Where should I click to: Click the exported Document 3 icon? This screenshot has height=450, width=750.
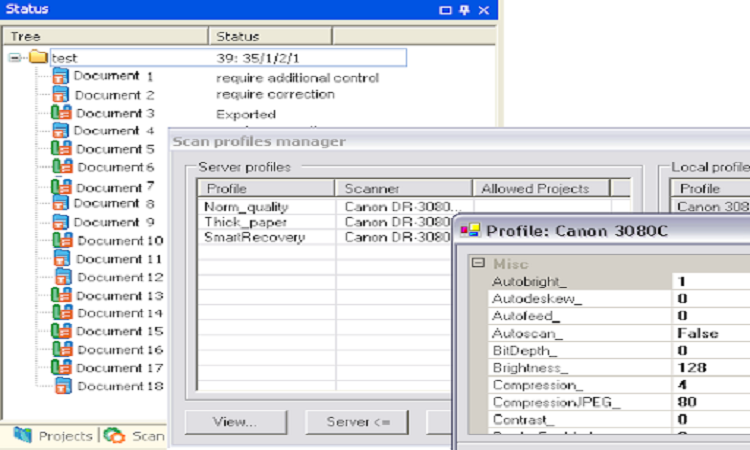point(62,113)
